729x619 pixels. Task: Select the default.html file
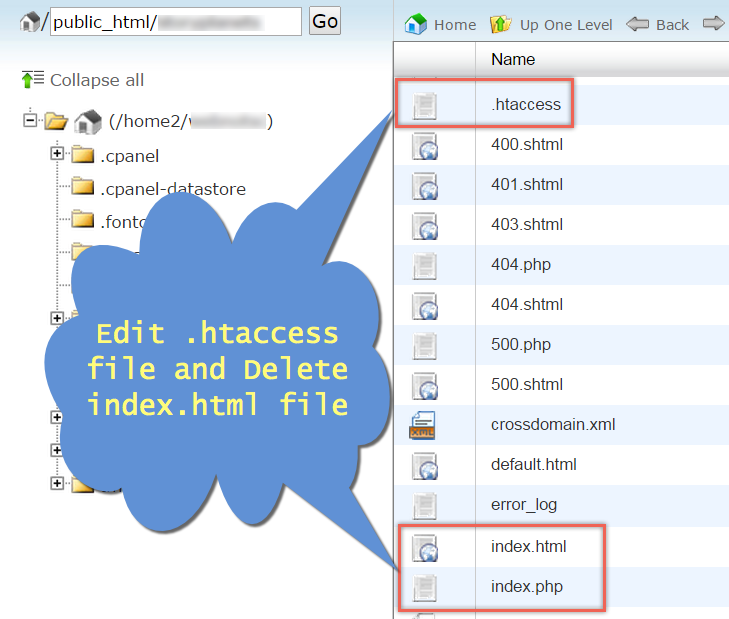click(533, 465)
